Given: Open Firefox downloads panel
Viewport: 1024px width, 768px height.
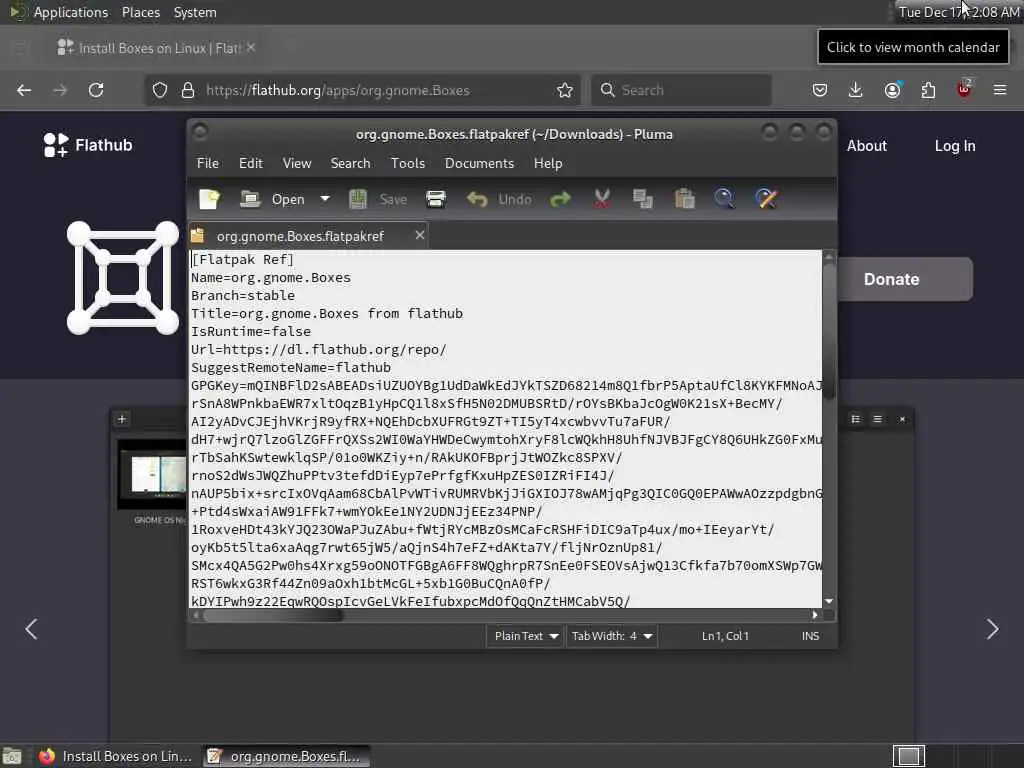Looking at the screenshot, I should point(856,90).
